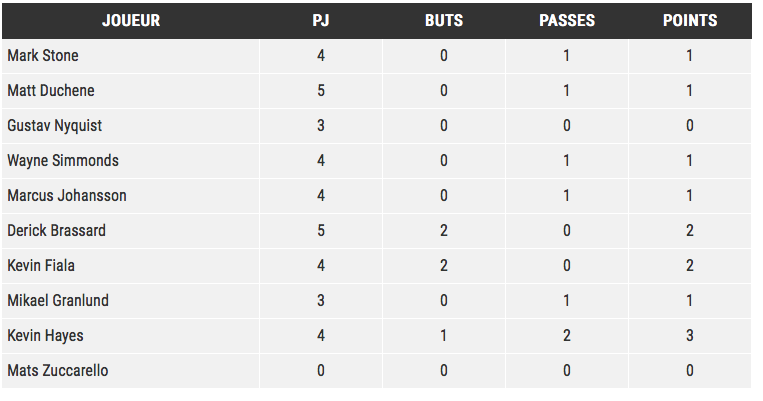Click Mats Zuccarello's PJ cell
This screenshot has width=763, height=401.
coord(321,371)
